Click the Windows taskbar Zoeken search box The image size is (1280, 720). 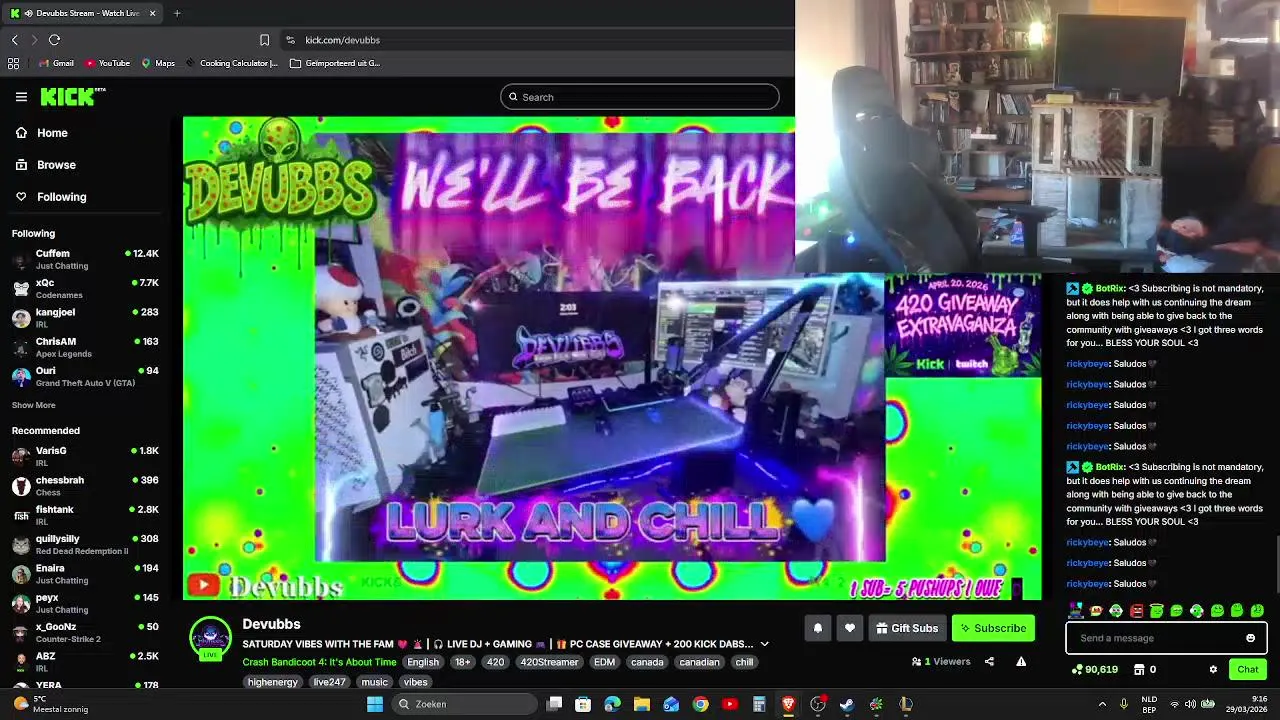[x=463, y=704]
